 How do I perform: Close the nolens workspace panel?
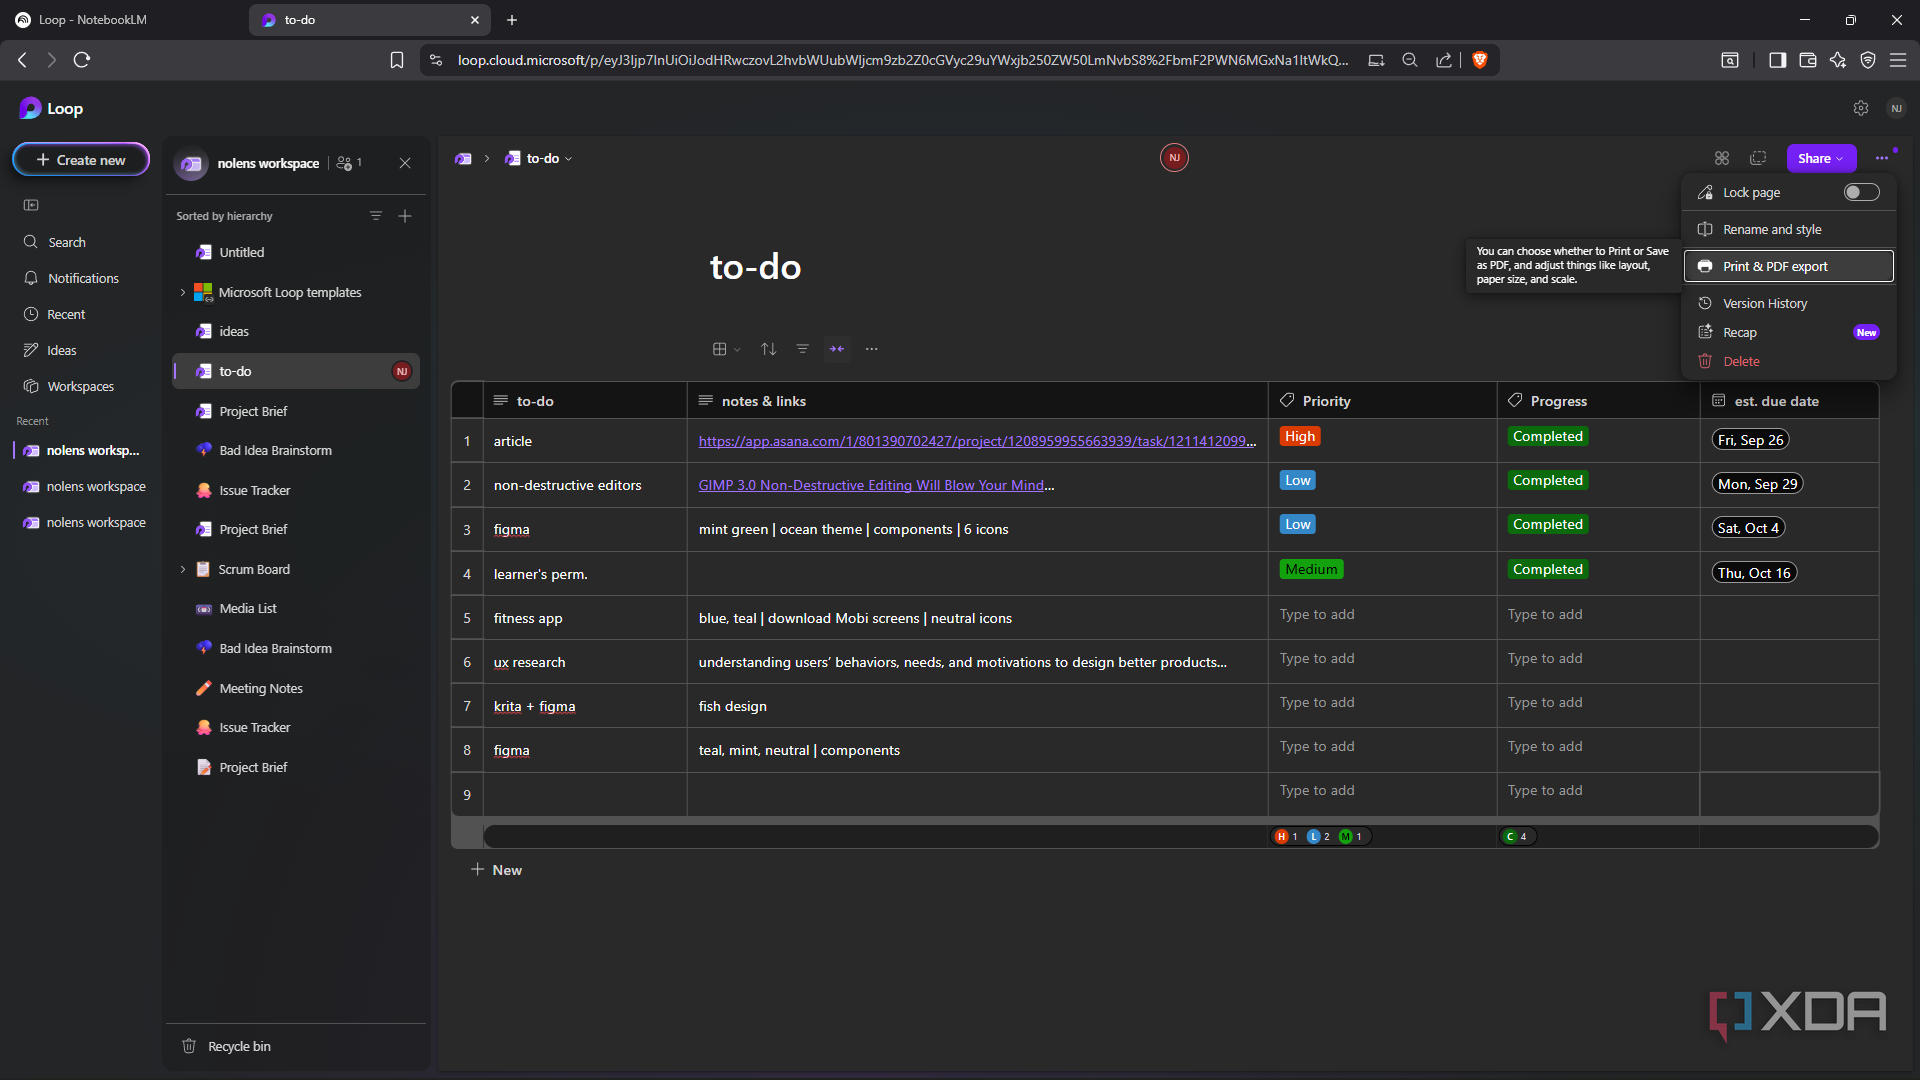[x=405, y=163]
